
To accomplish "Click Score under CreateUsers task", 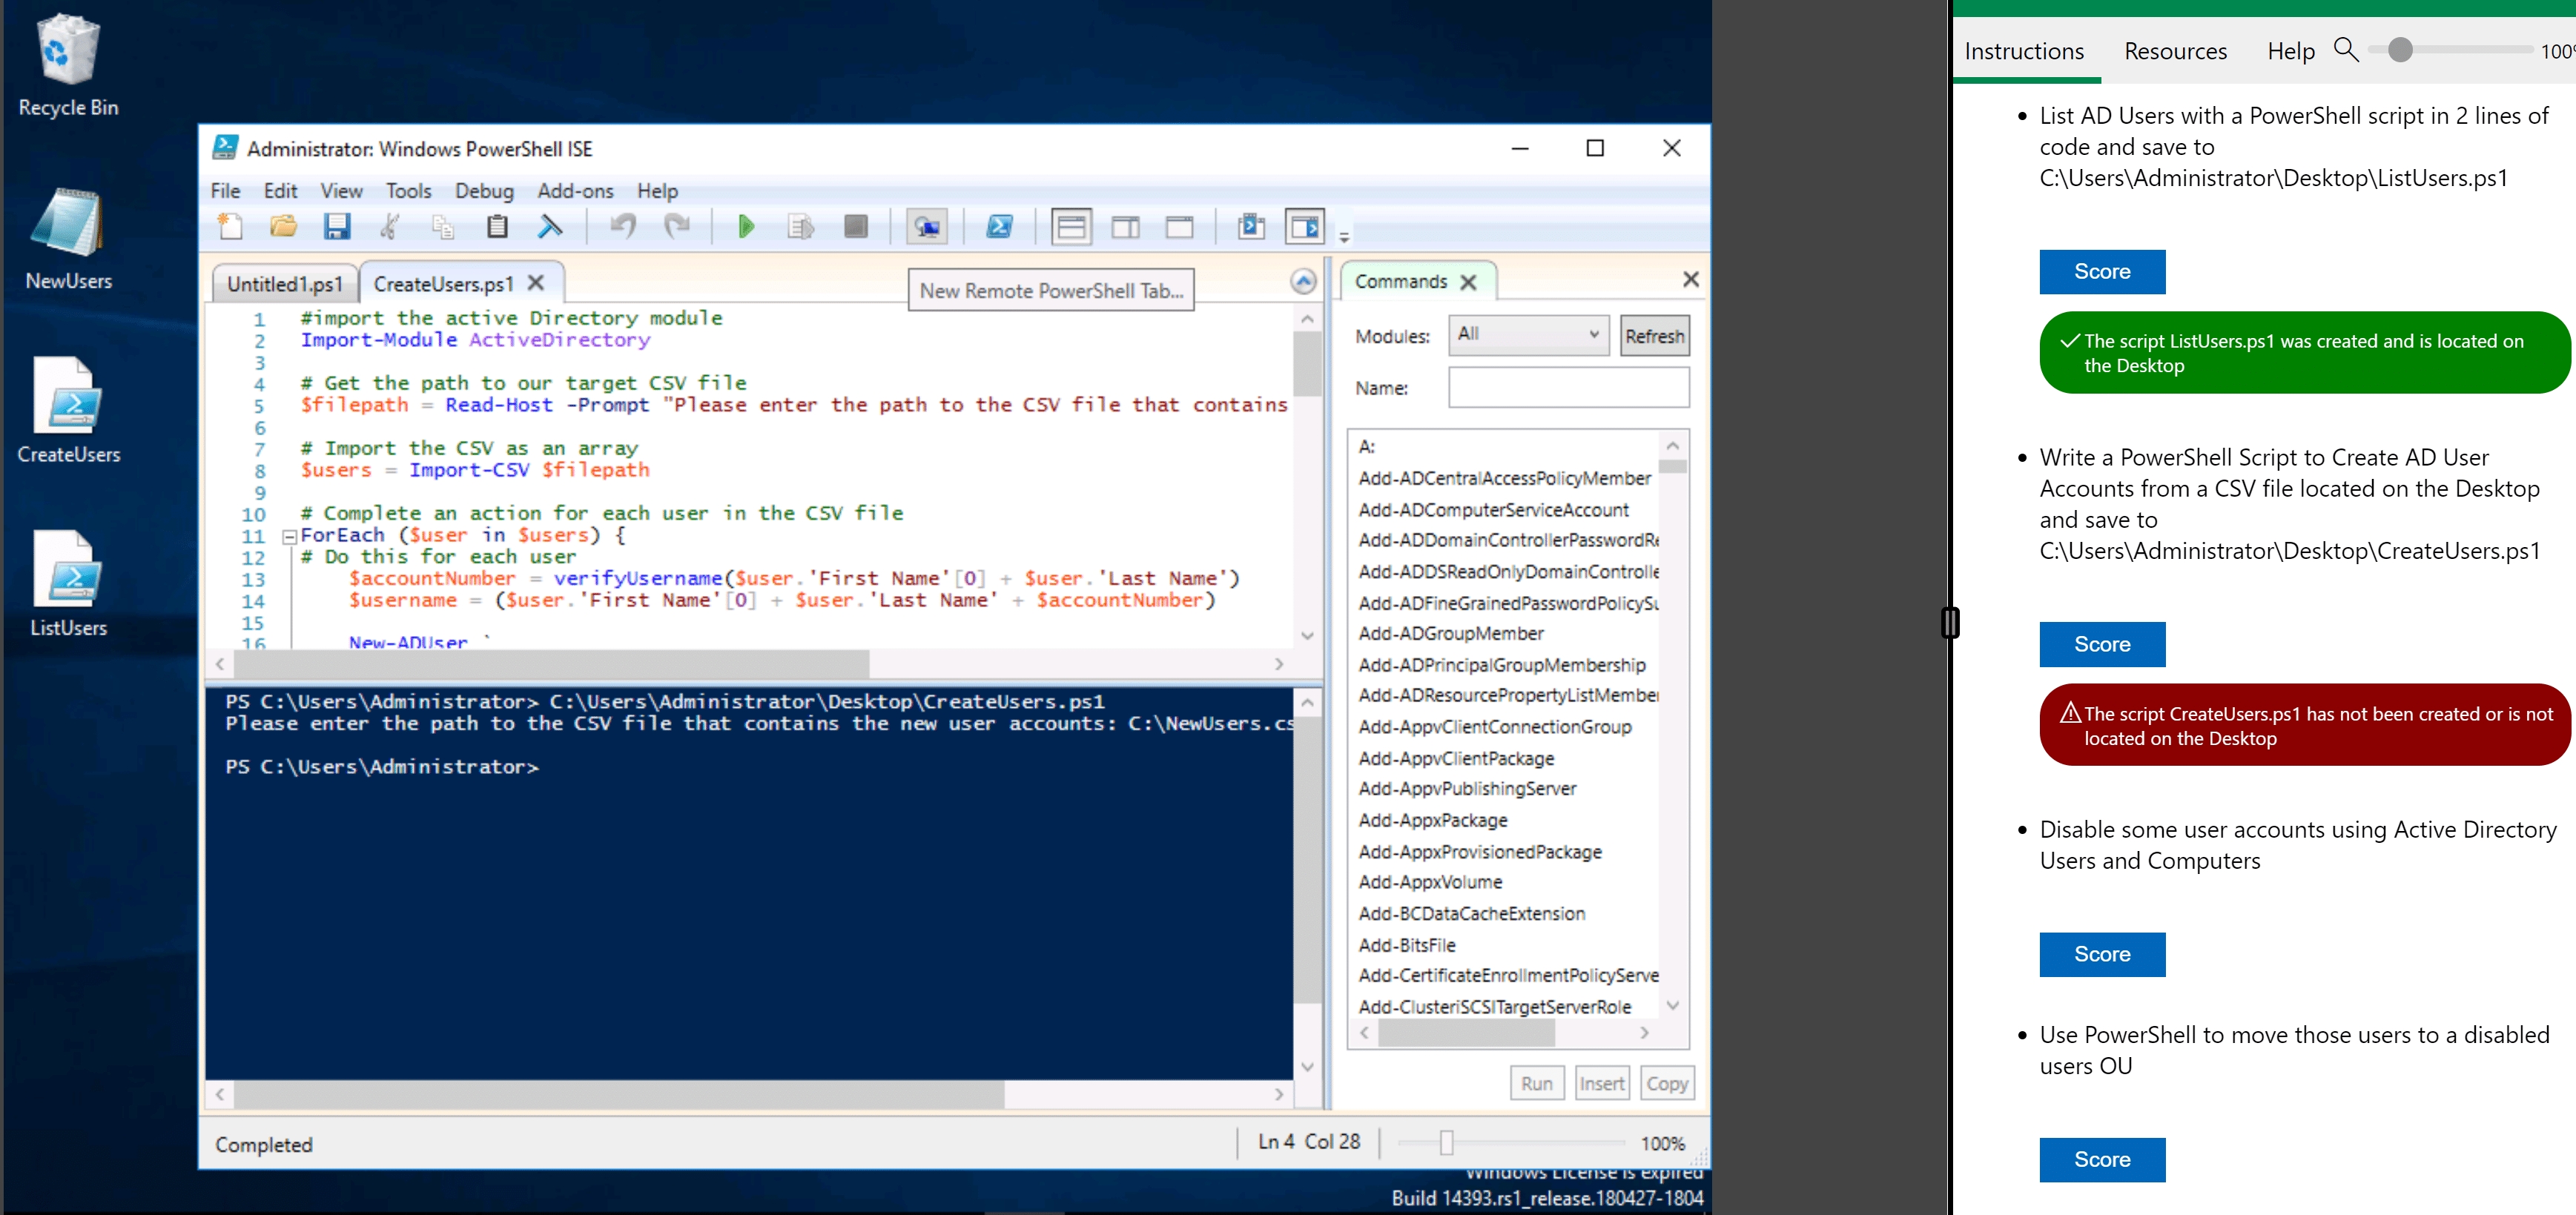I will point(2101,644).
